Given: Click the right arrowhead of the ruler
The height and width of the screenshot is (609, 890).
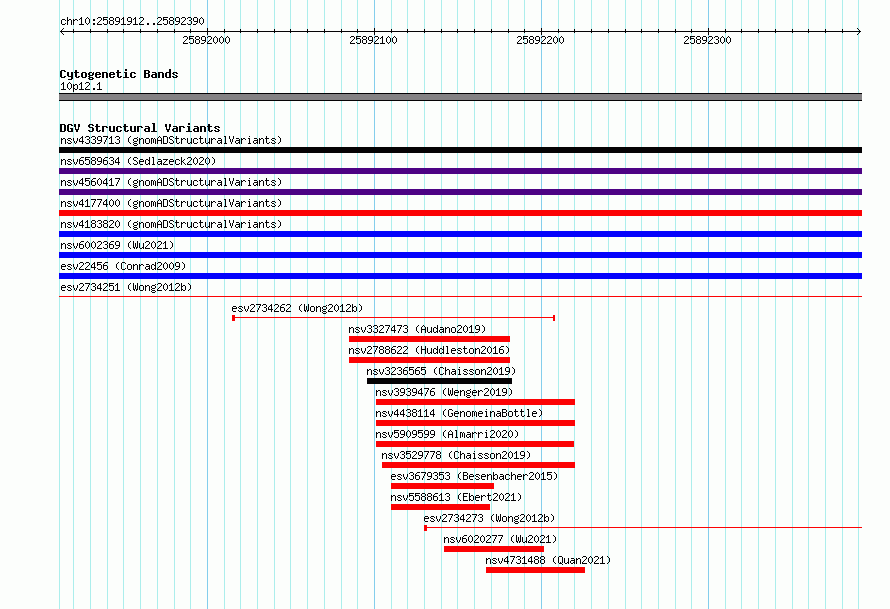Looking at the screenshot, I should [859, 32].
